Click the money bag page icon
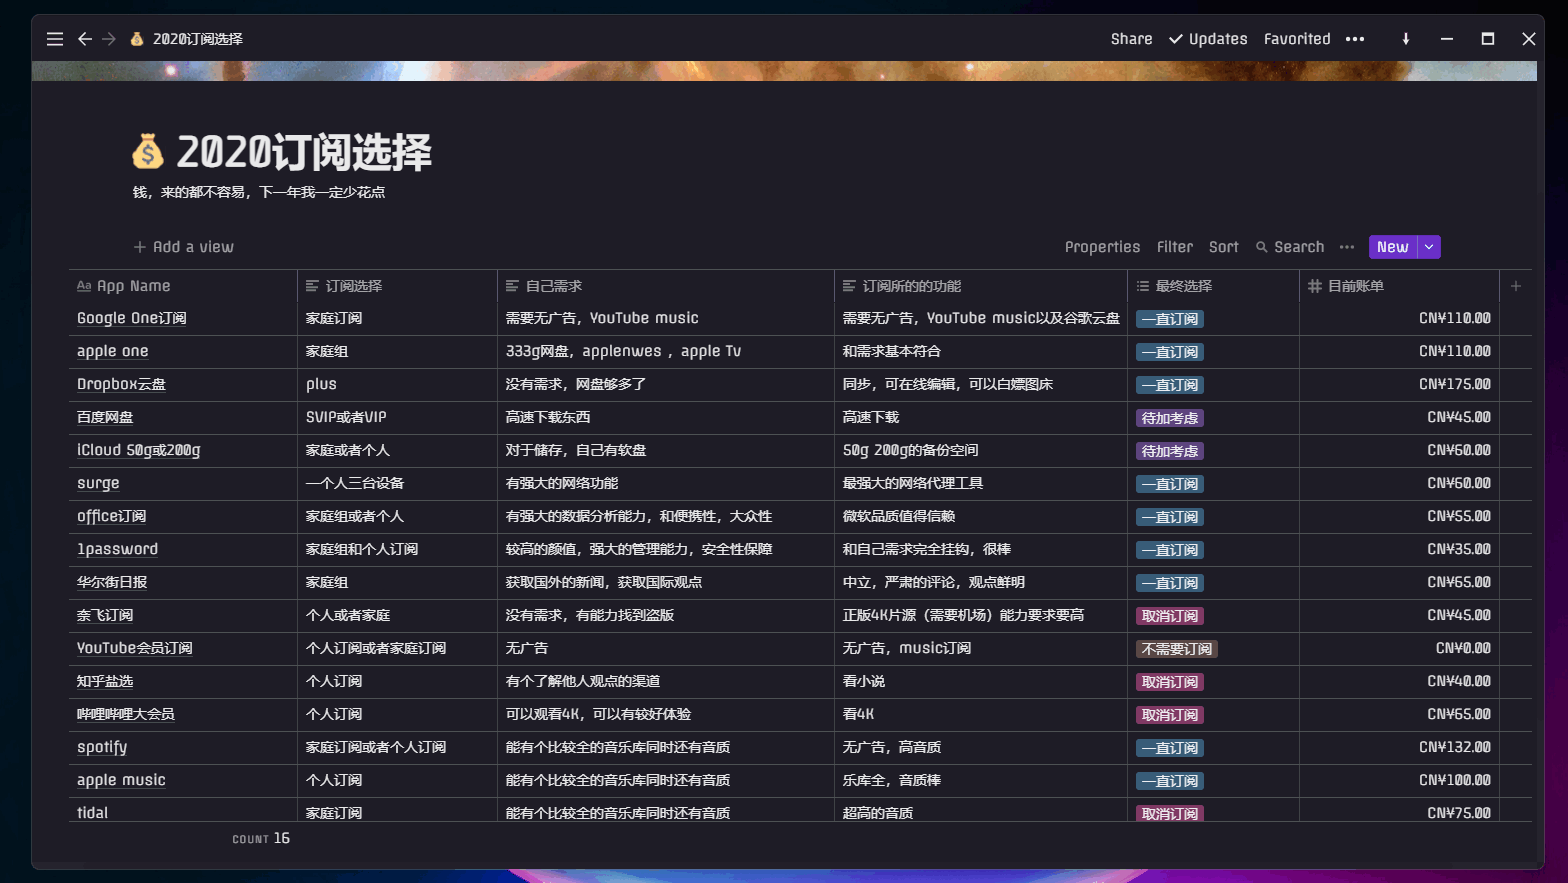 [x=148, y=153]
